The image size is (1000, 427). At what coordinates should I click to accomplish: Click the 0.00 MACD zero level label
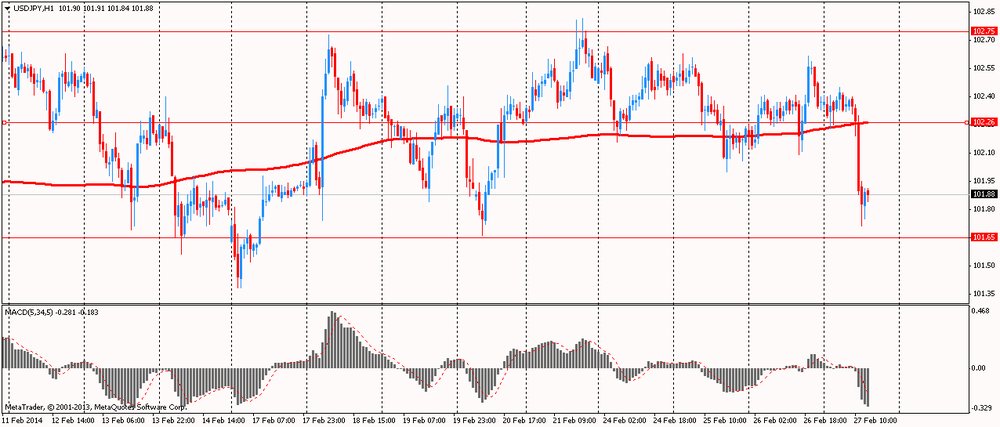[x=980, y=368]
